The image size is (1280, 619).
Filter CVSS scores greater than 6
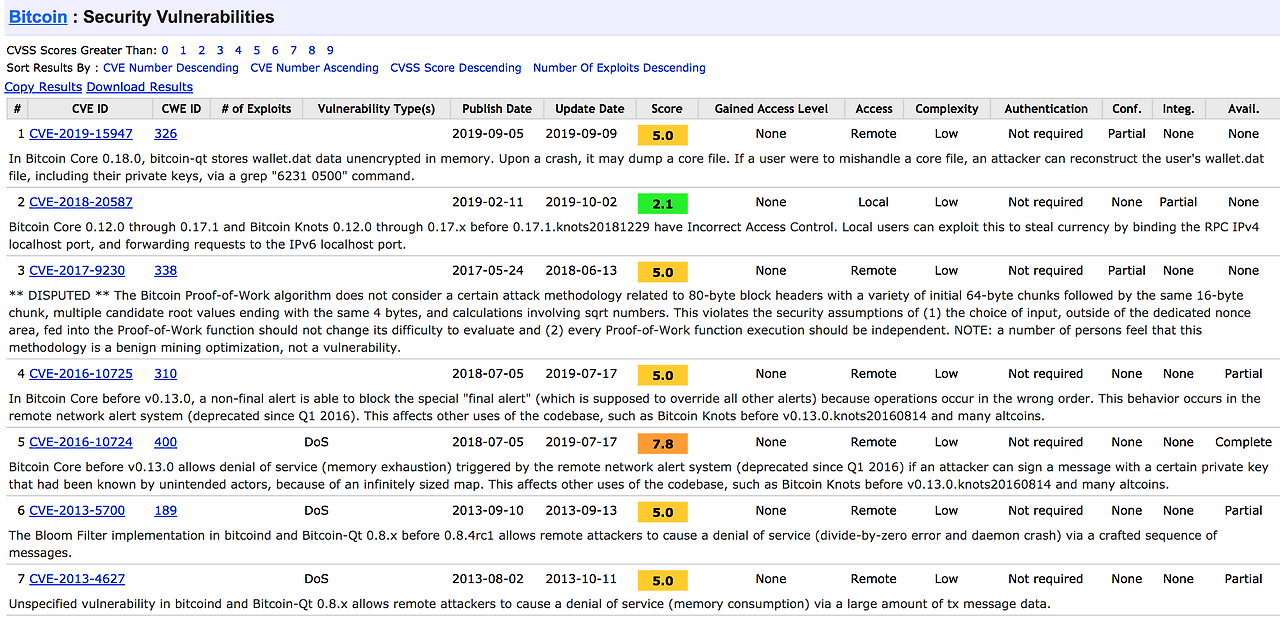(x=275, y=50)
